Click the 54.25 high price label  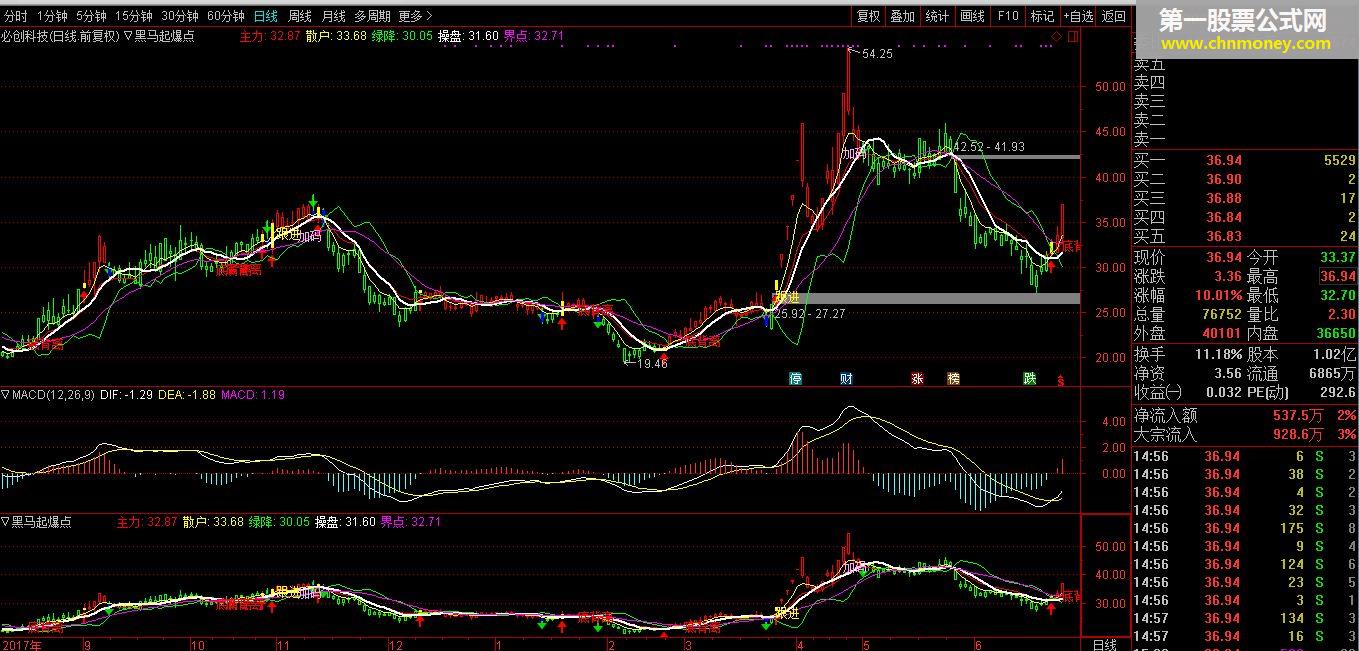[x=876, y=54]
